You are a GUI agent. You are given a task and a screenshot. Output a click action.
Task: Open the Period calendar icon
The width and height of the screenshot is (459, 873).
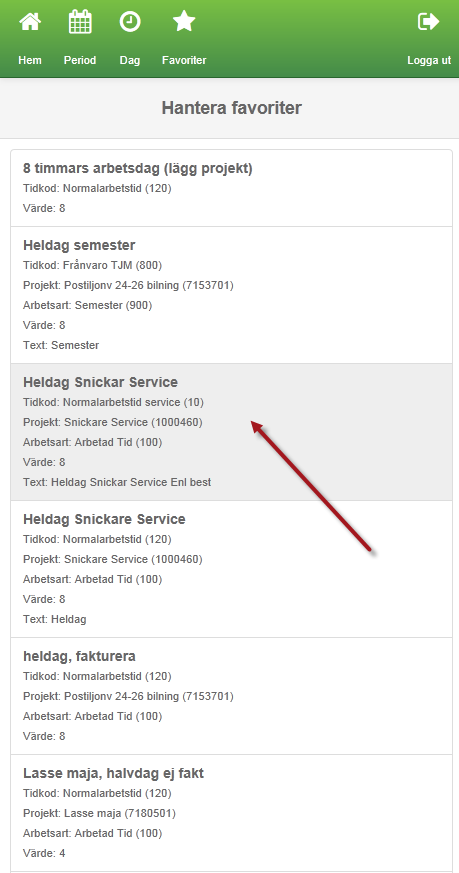pos(80,22)
